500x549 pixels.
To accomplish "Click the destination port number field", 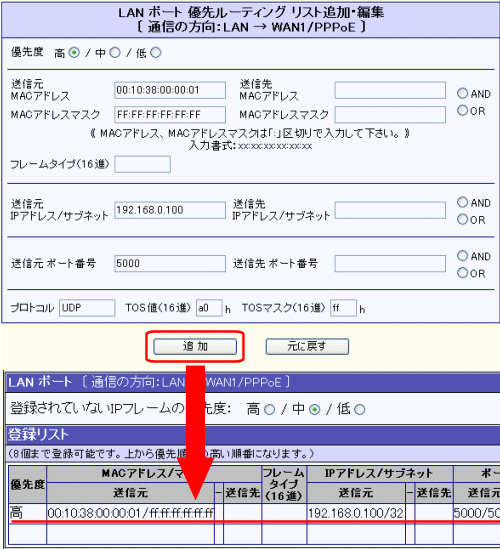I will pos(390,263).
